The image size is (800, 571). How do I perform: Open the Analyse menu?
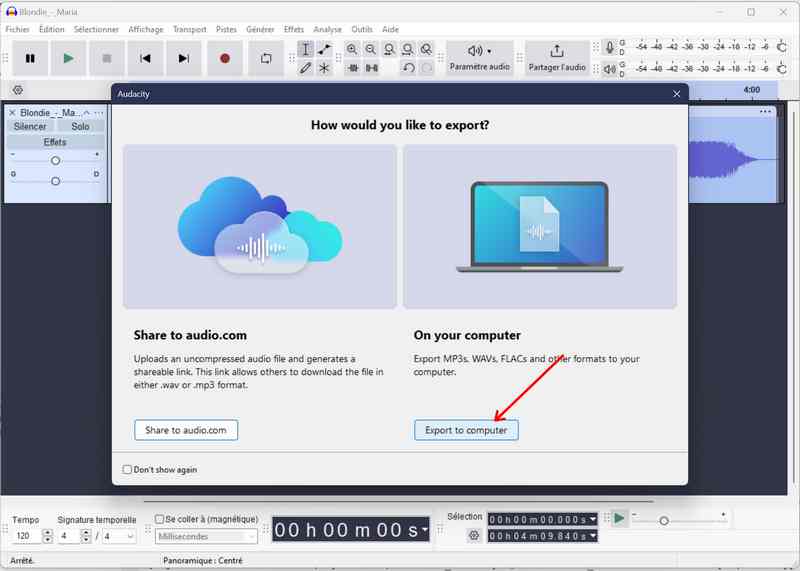[x=328, y=30]
